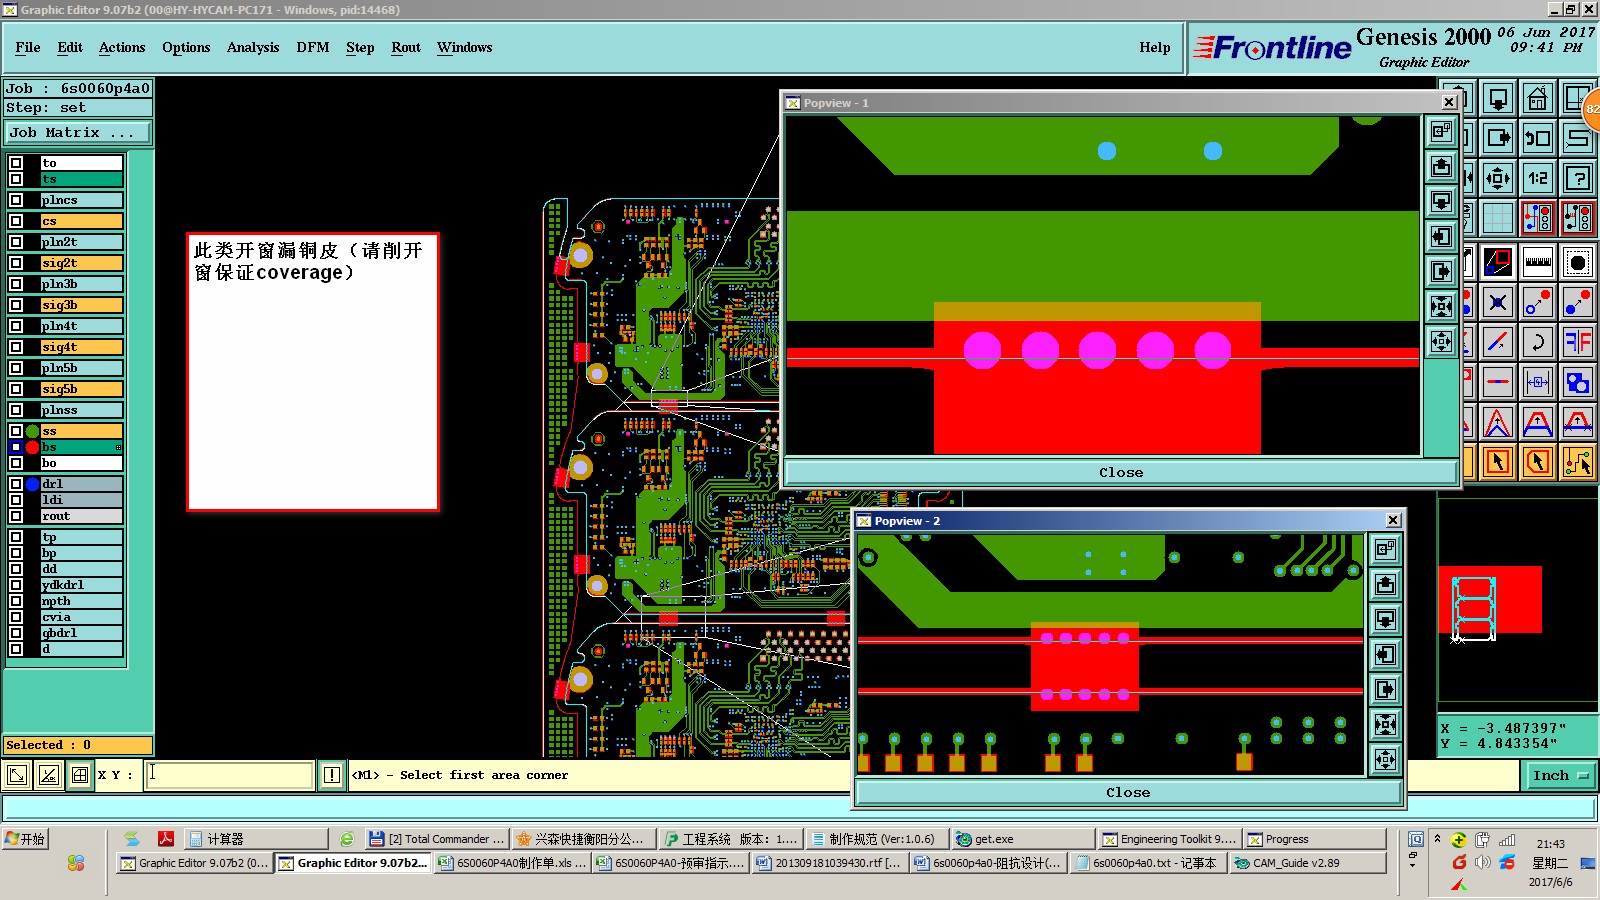This screenshot has width=1600, height=900.
Task: Click the exclamation mark icon beside coordinate field
Action: tap(331, 775)
